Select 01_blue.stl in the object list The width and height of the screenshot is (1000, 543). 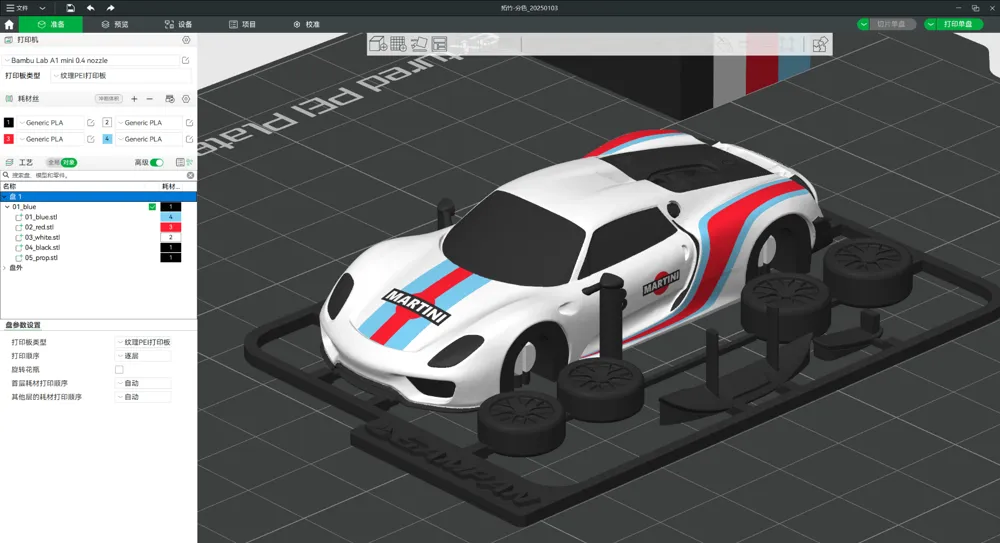point(41,217)
